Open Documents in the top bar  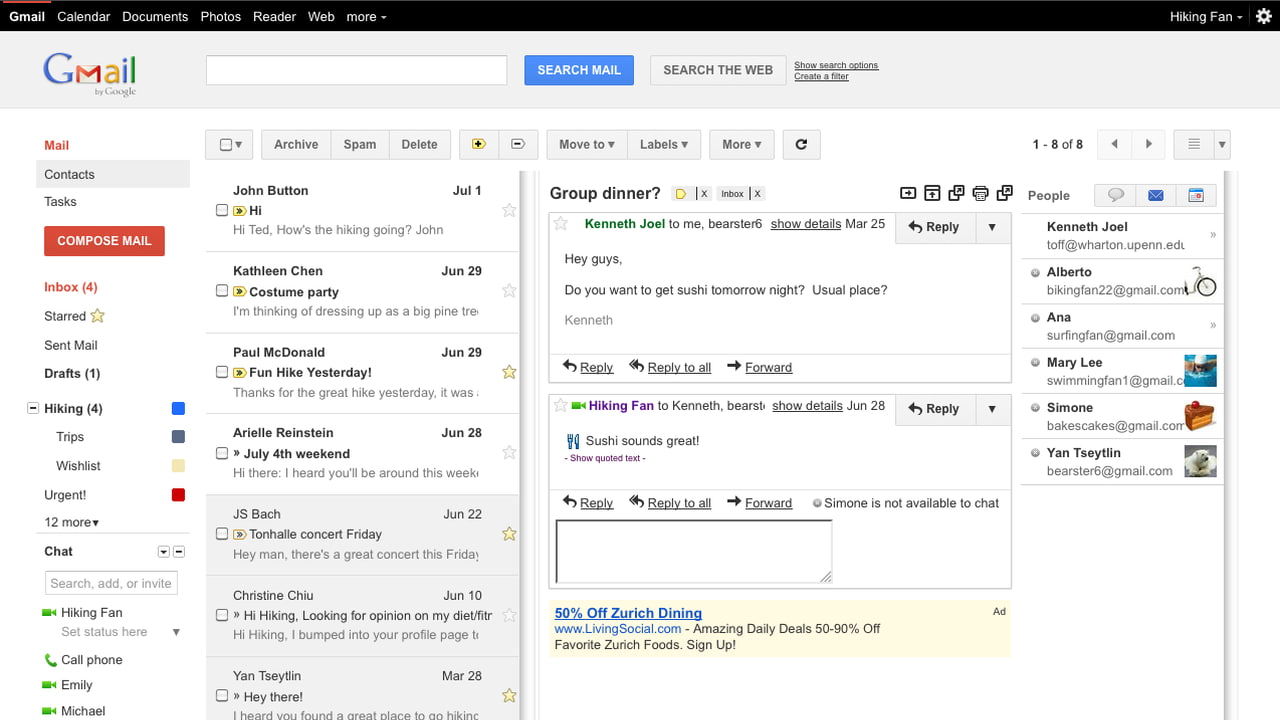[155, 16]
